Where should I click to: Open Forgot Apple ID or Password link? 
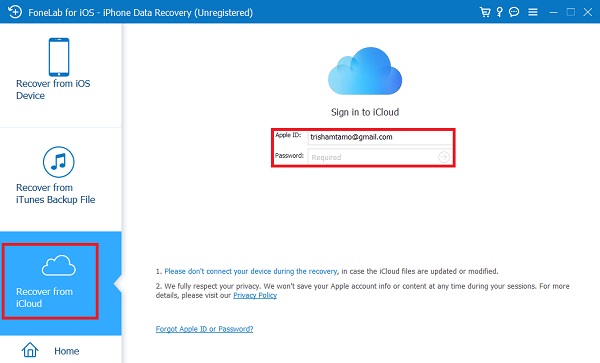coord(204,329)
